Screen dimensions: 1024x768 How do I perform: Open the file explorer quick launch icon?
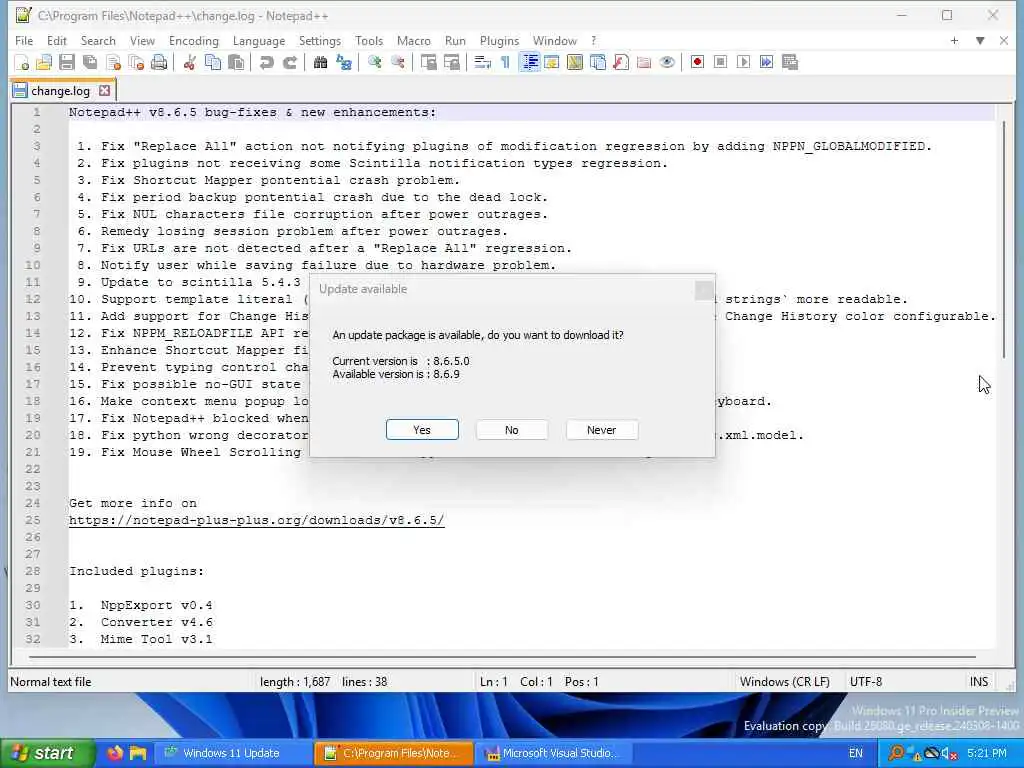click(138, 753)
